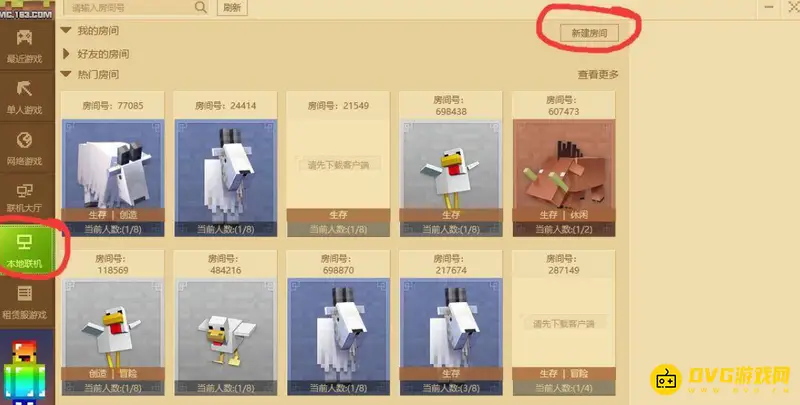This screenshot has width=800, height=405.
Task: Click the 刷新 button
Action: [232, 8]
